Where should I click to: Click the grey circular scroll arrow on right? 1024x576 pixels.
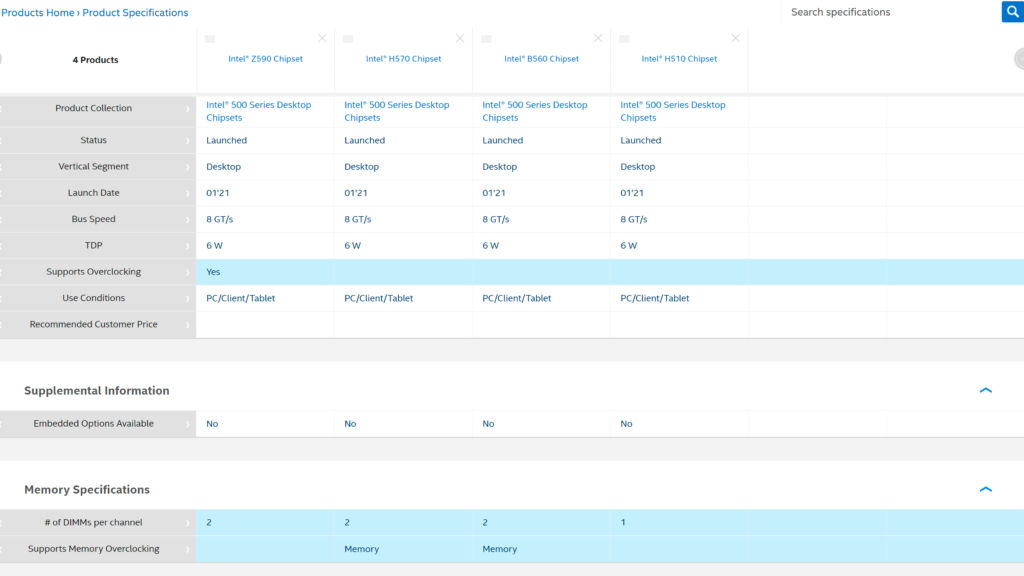point(1018,59)
